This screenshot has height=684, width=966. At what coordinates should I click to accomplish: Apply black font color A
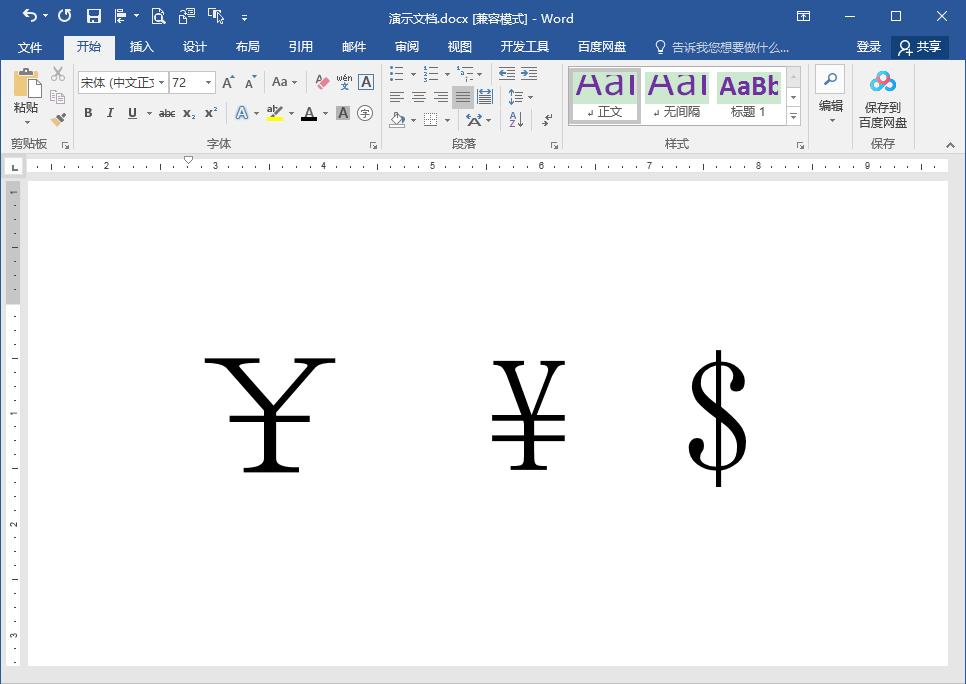(x=309, y=113)
